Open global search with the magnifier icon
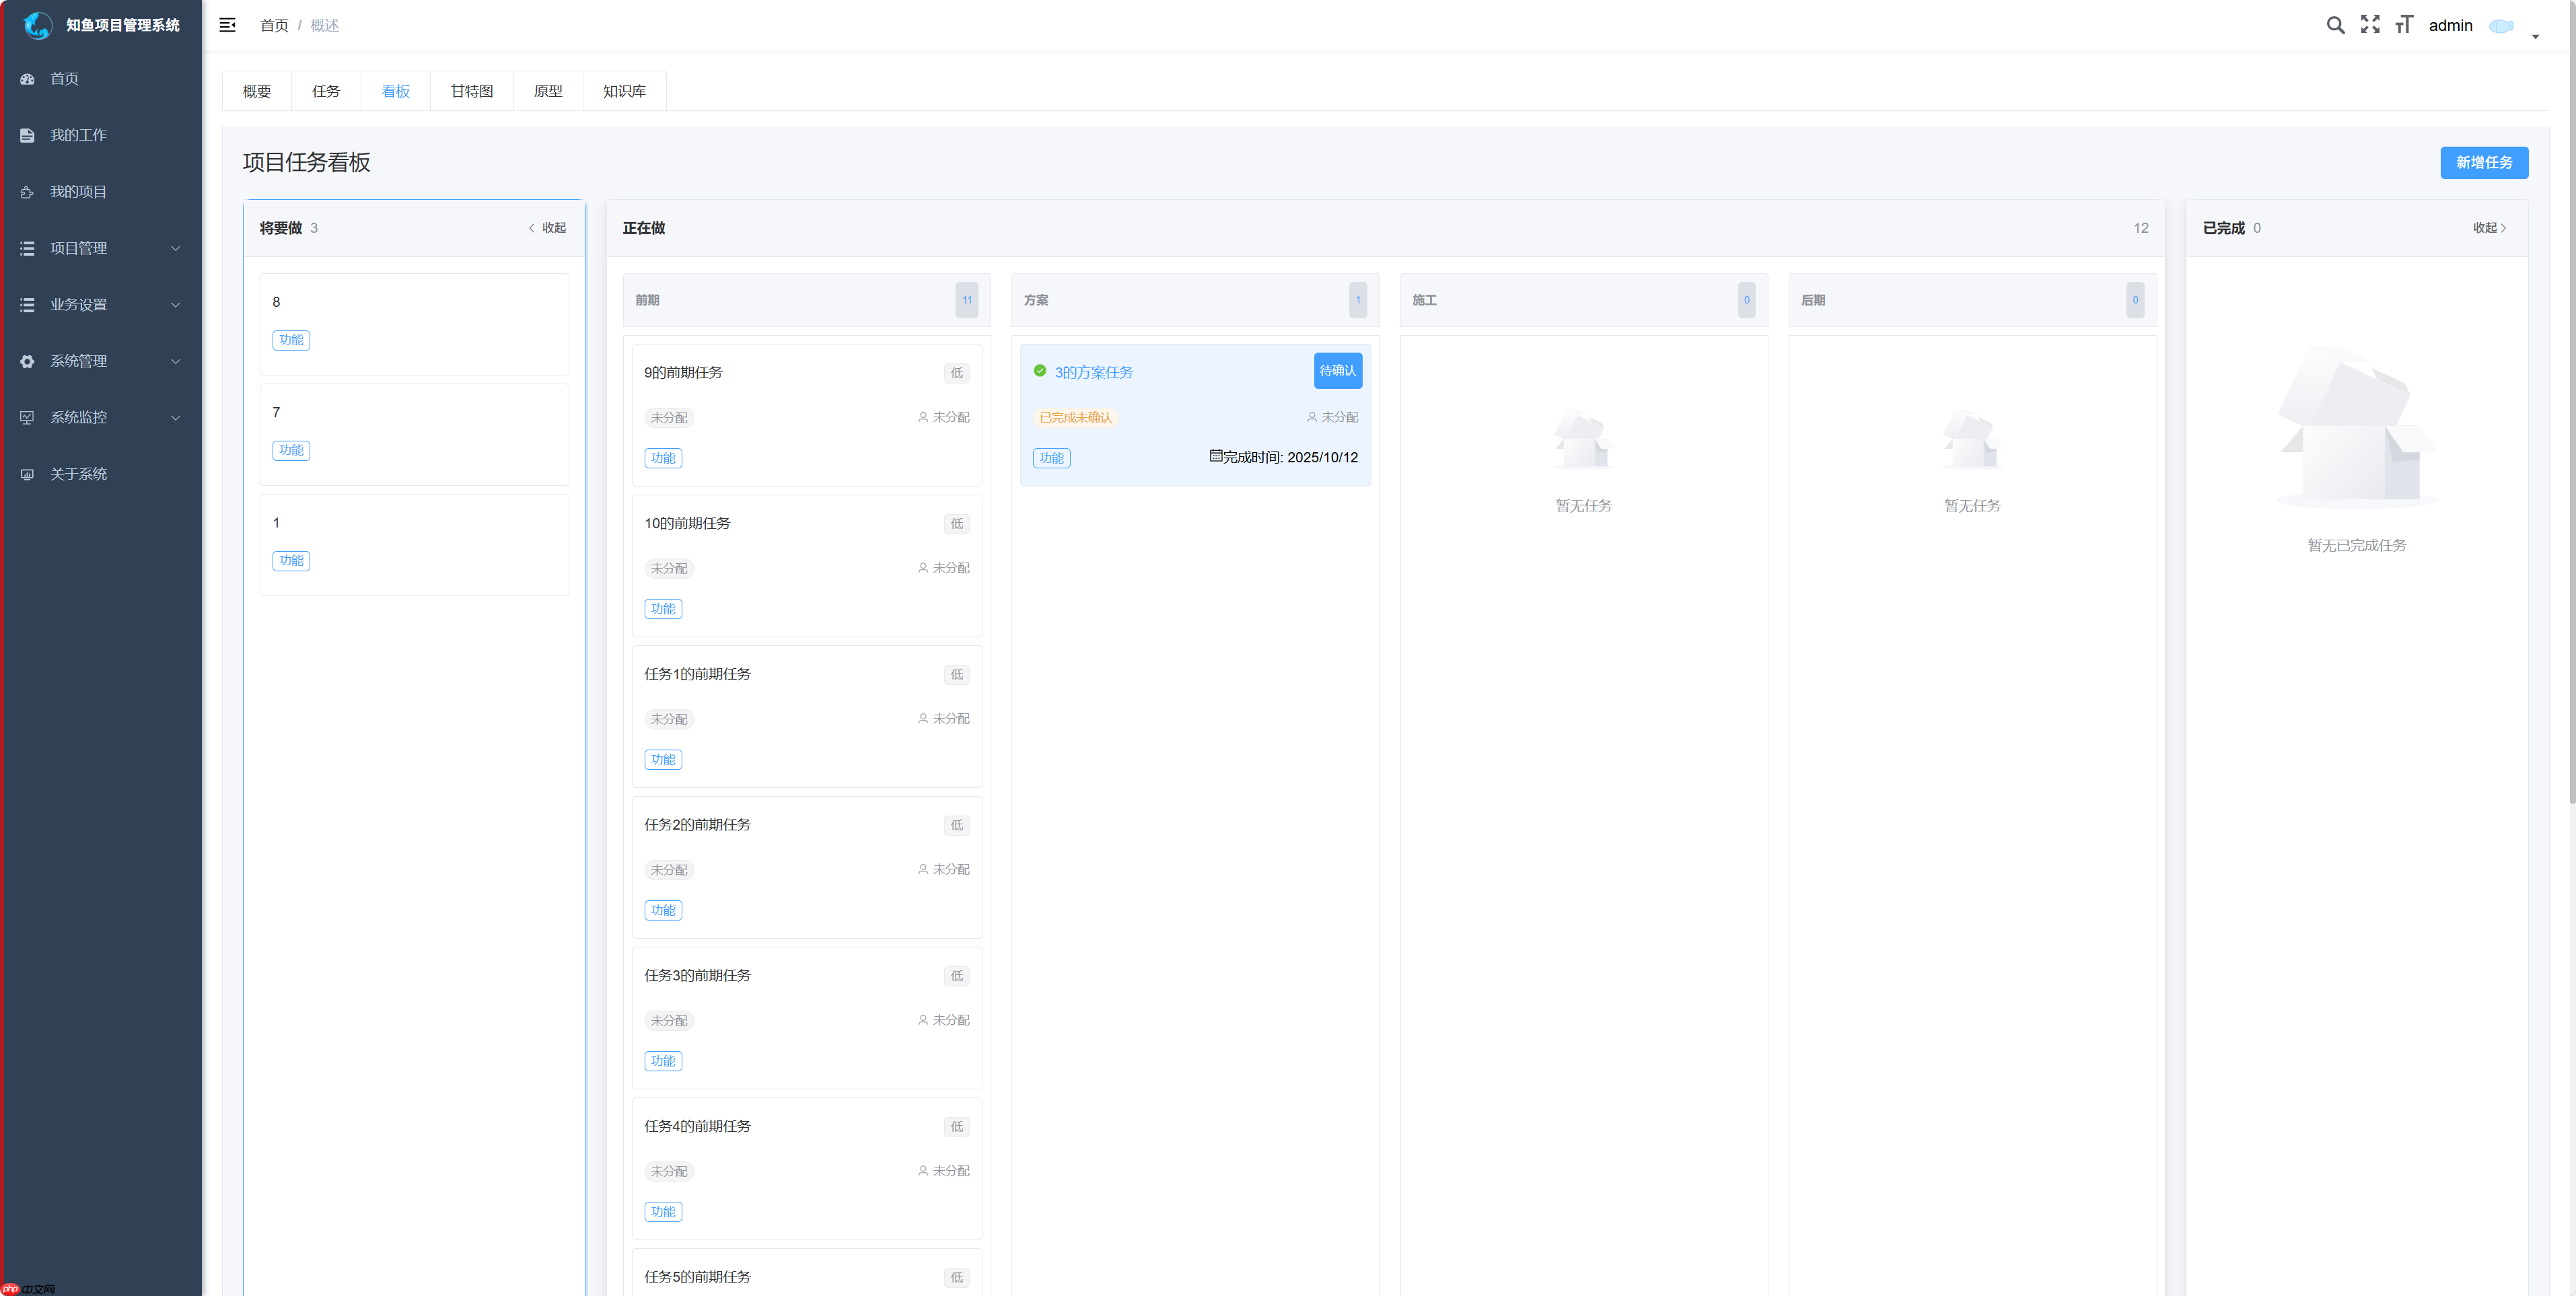The image size is (2576, 1296). tap(2336, 25)
